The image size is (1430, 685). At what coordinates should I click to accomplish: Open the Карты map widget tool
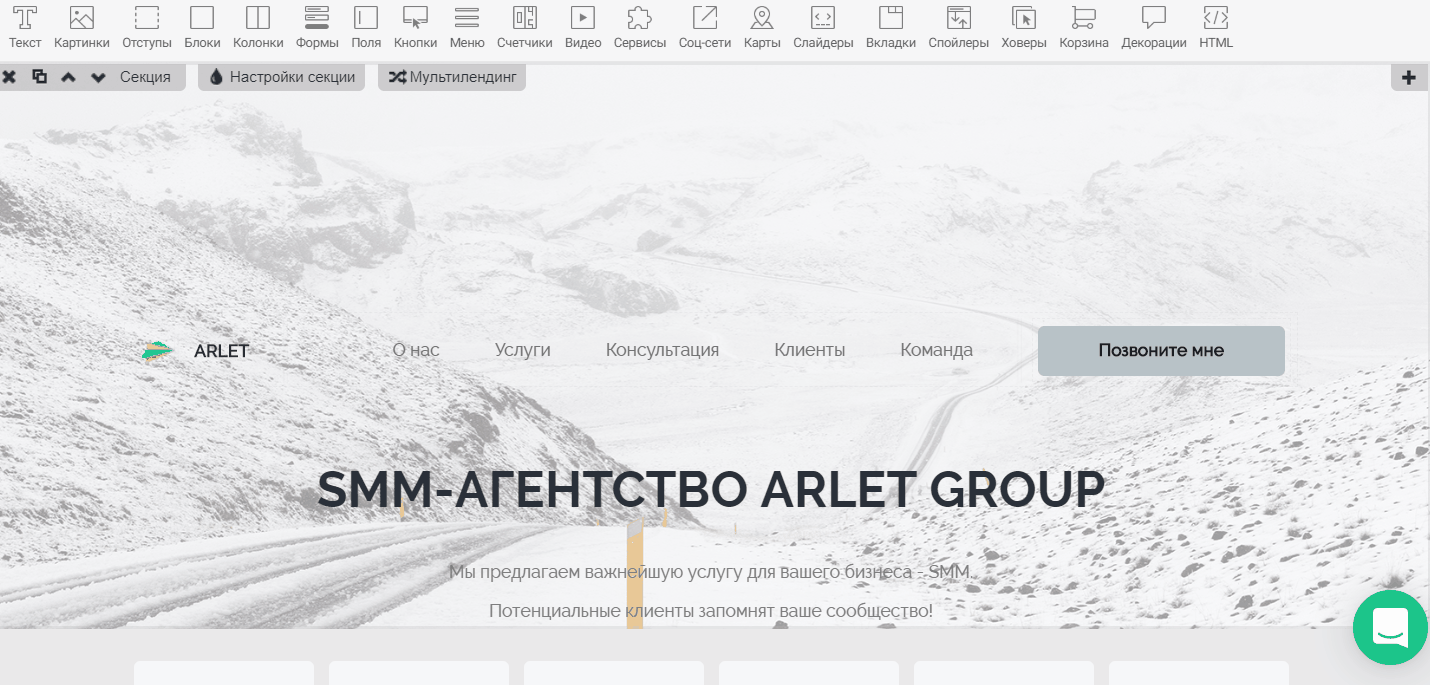(762, 27)
